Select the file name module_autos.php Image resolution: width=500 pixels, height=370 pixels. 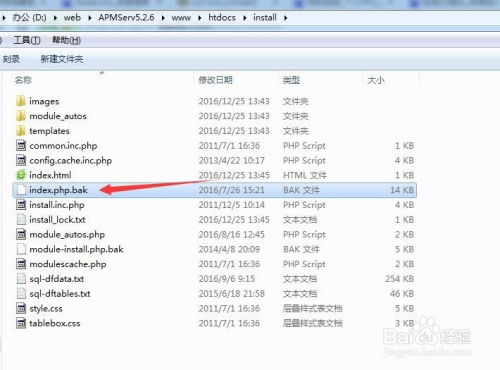coord(67,234)
